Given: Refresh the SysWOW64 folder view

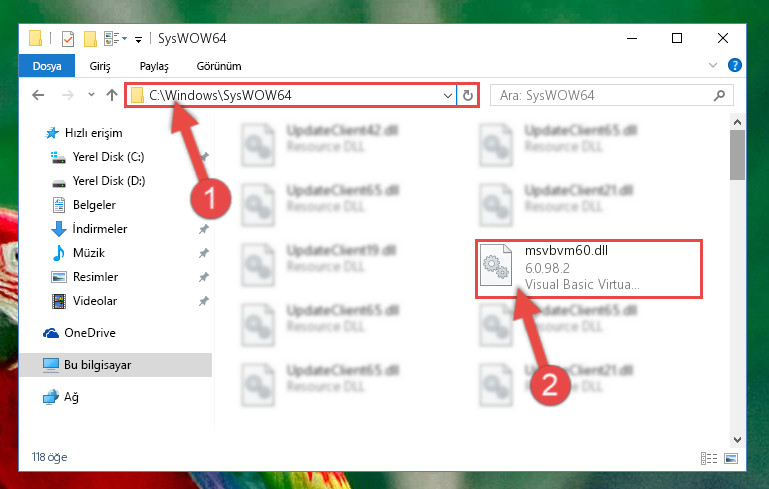Looking at the screenshot, I should tap(468, 95).
